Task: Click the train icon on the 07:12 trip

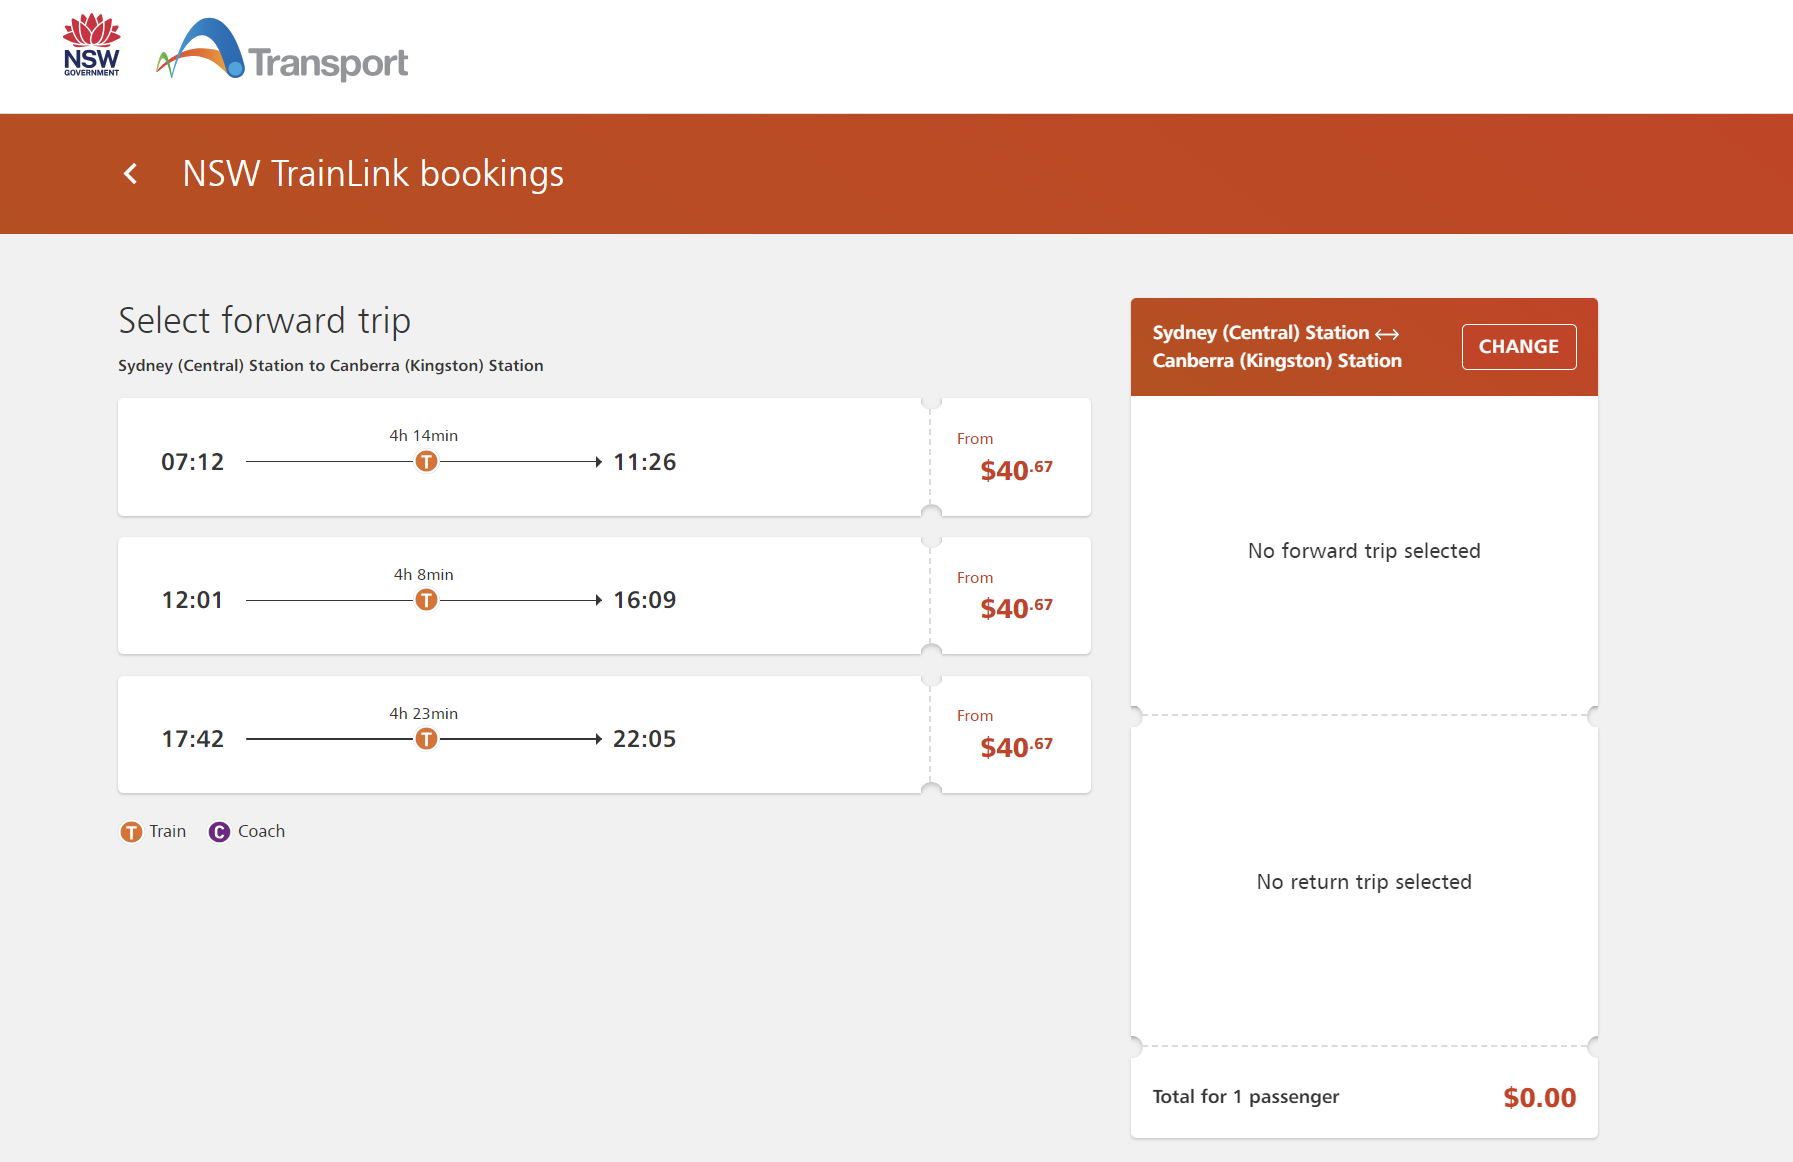Action: [426, 461]
